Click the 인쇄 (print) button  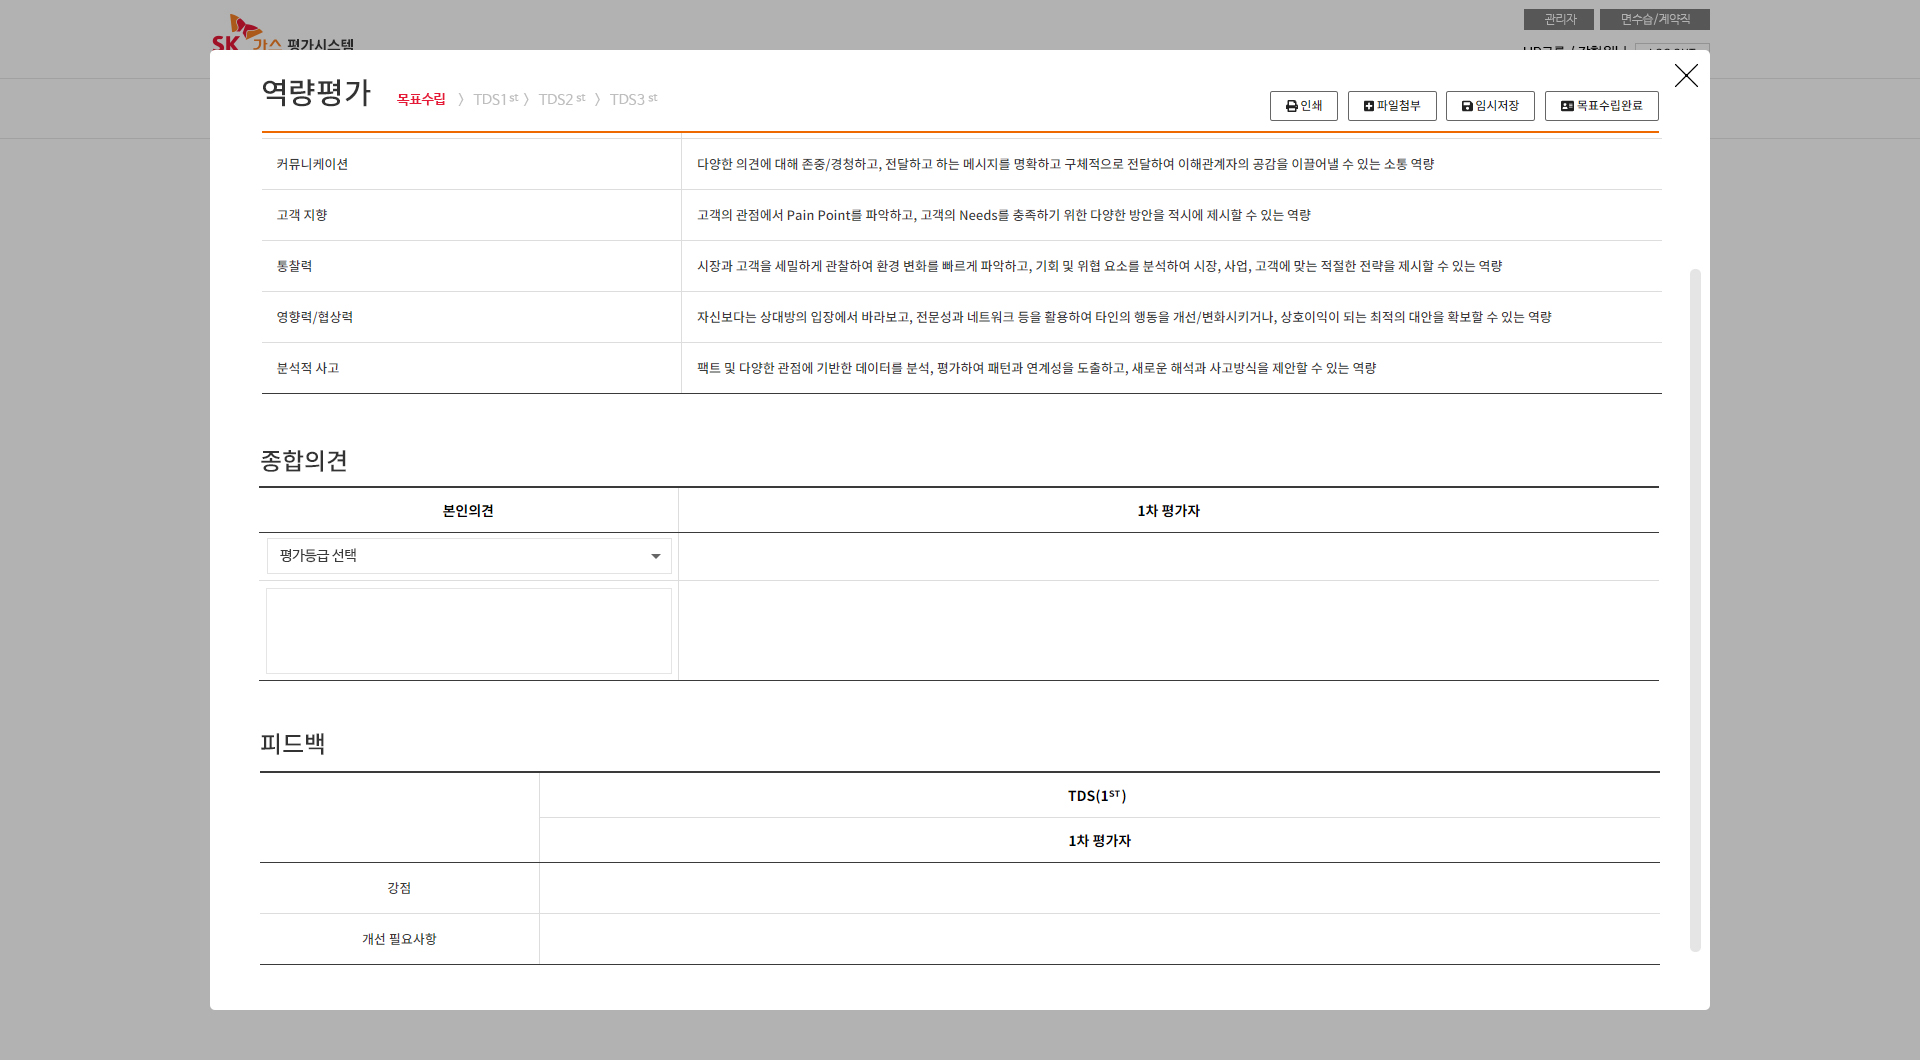pyautogui.click(x=1303, y=106)
